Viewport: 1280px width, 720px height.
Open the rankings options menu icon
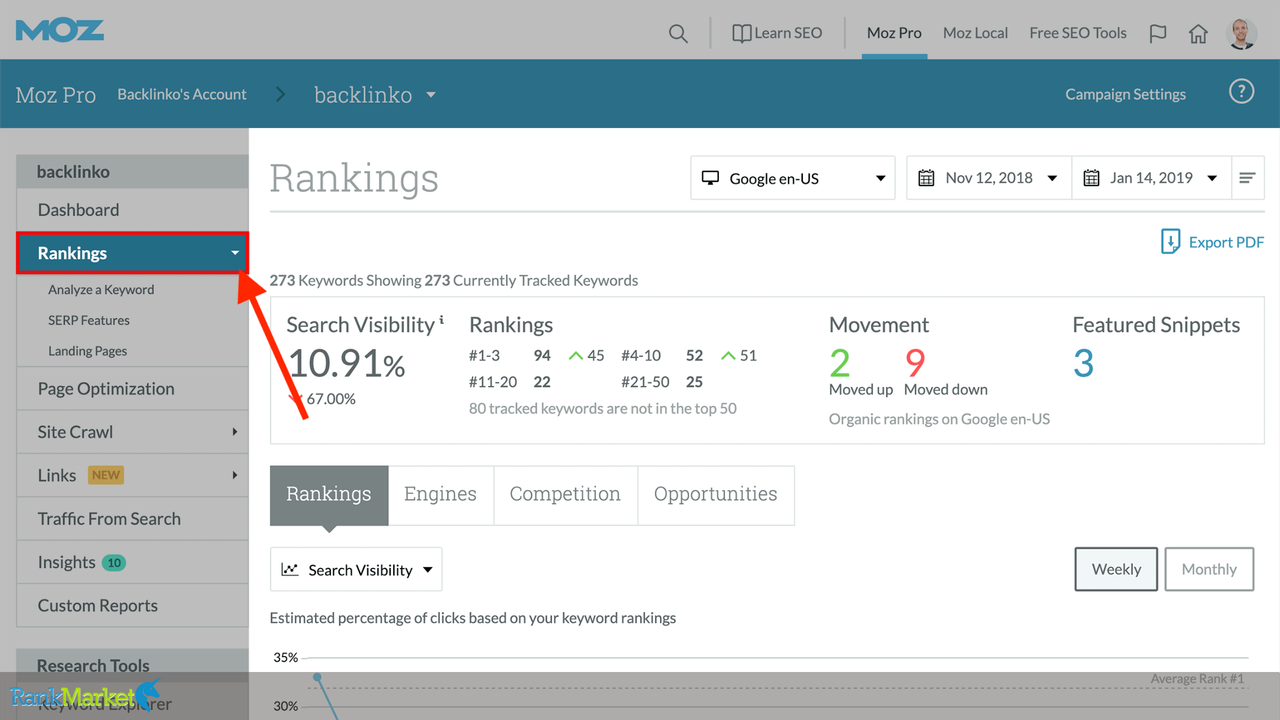(x=1247, y=178)
